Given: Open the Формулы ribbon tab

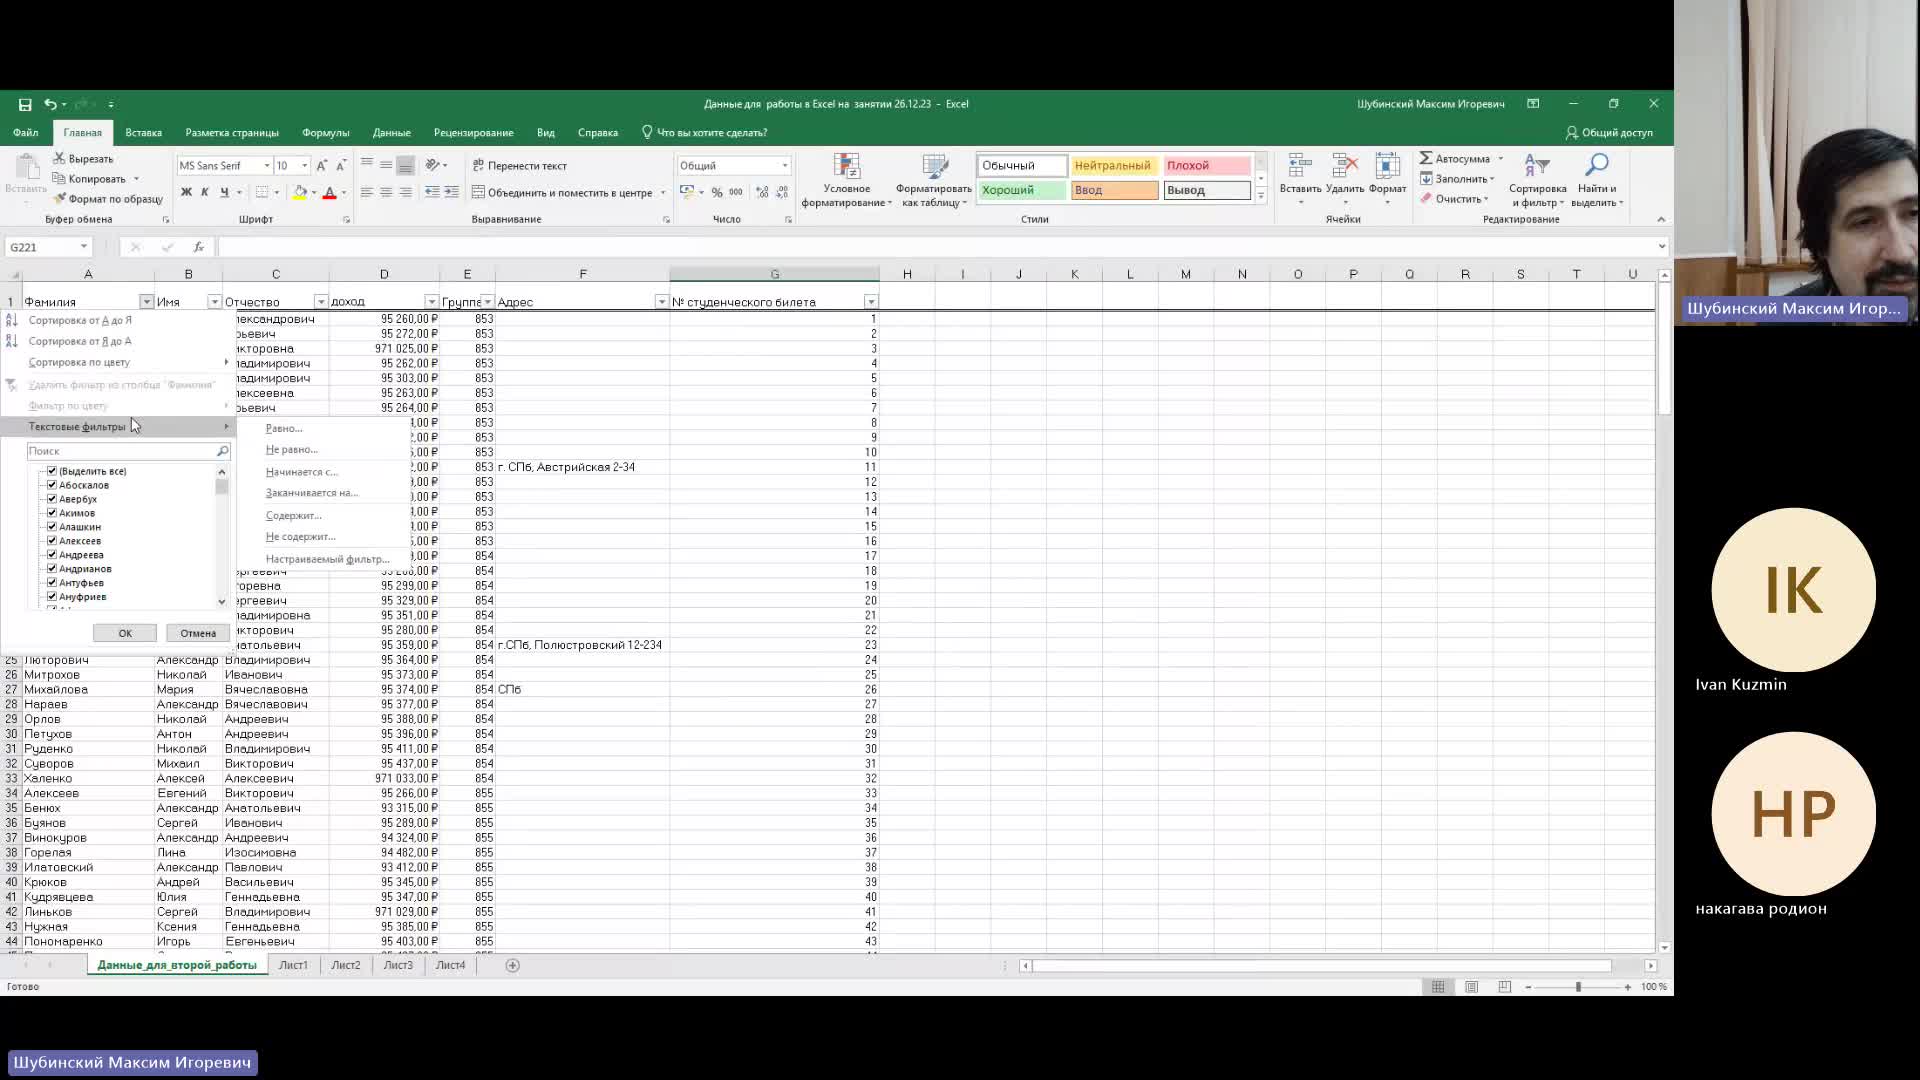Looking at the screenshot, I should [325, 132].
